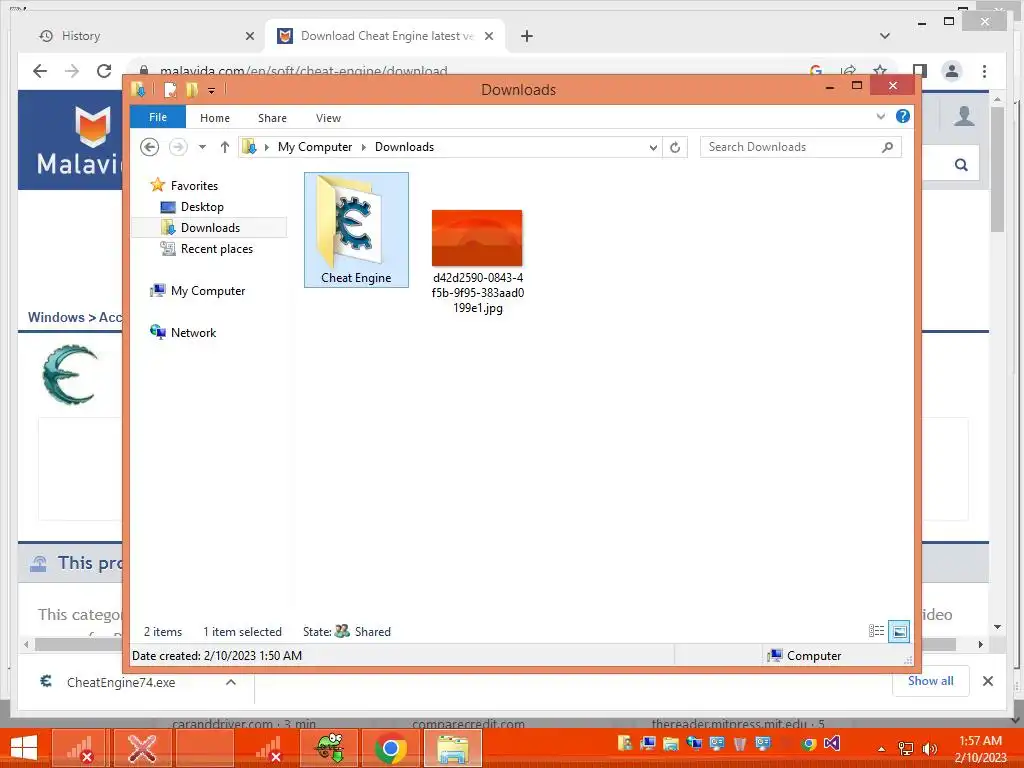Select Downloads under Favorites
1024x768 pixels.
(210, 228)
